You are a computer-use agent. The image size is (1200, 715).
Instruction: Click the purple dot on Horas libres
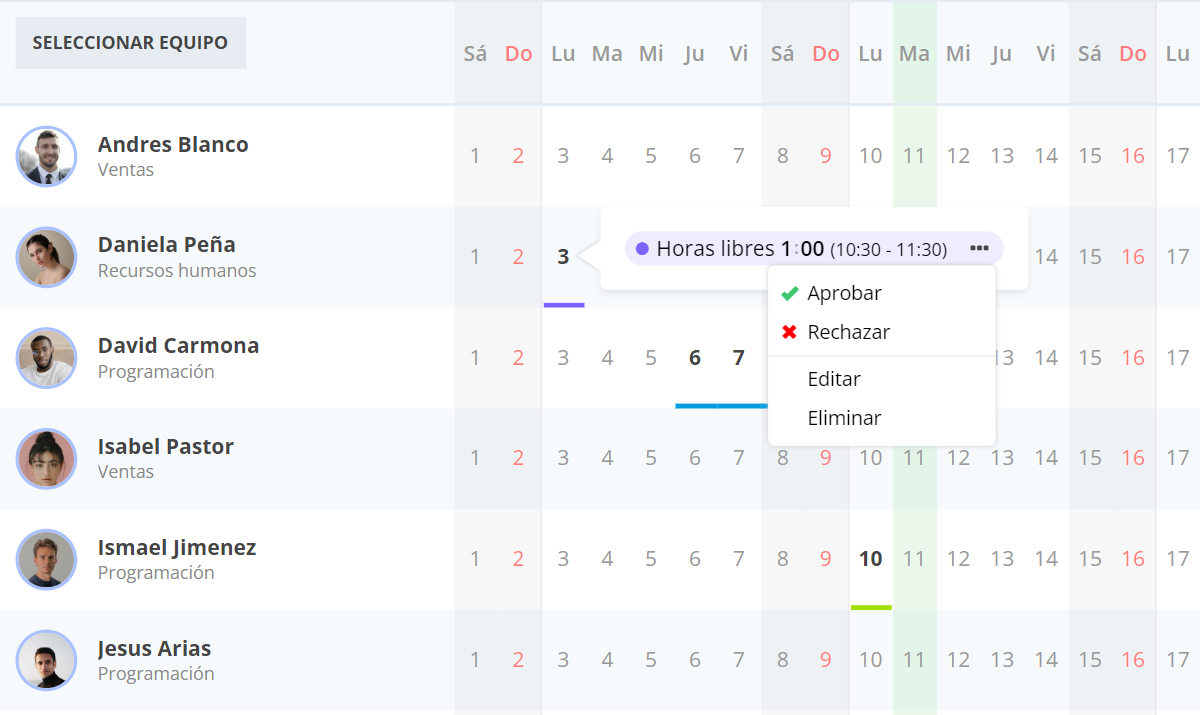tap(642, 249)
